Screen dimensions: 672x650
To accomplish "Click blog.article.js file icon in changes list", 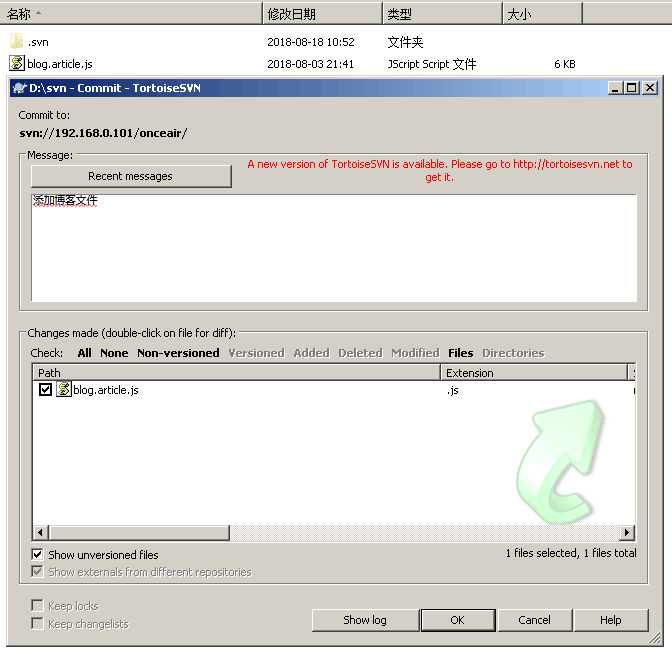I will pos(64,389).
